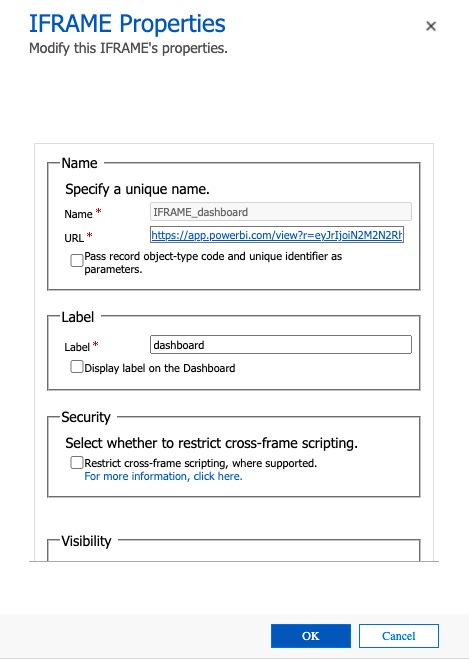469x659 pixels.
Task: Focus the Label text box containing dashboard
Action: [281, 345]
